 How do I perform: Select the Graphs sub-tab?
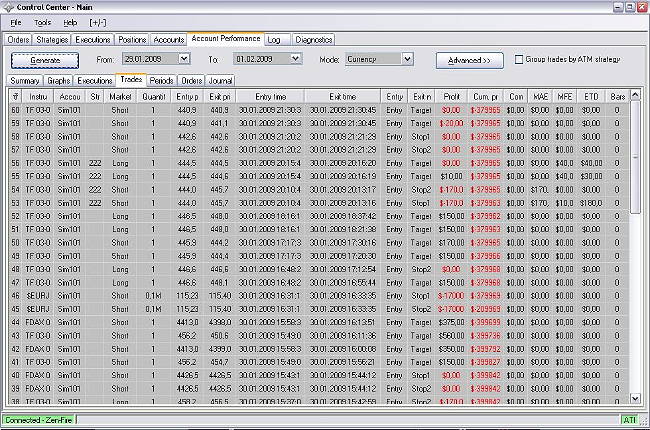tap(59, 79)
